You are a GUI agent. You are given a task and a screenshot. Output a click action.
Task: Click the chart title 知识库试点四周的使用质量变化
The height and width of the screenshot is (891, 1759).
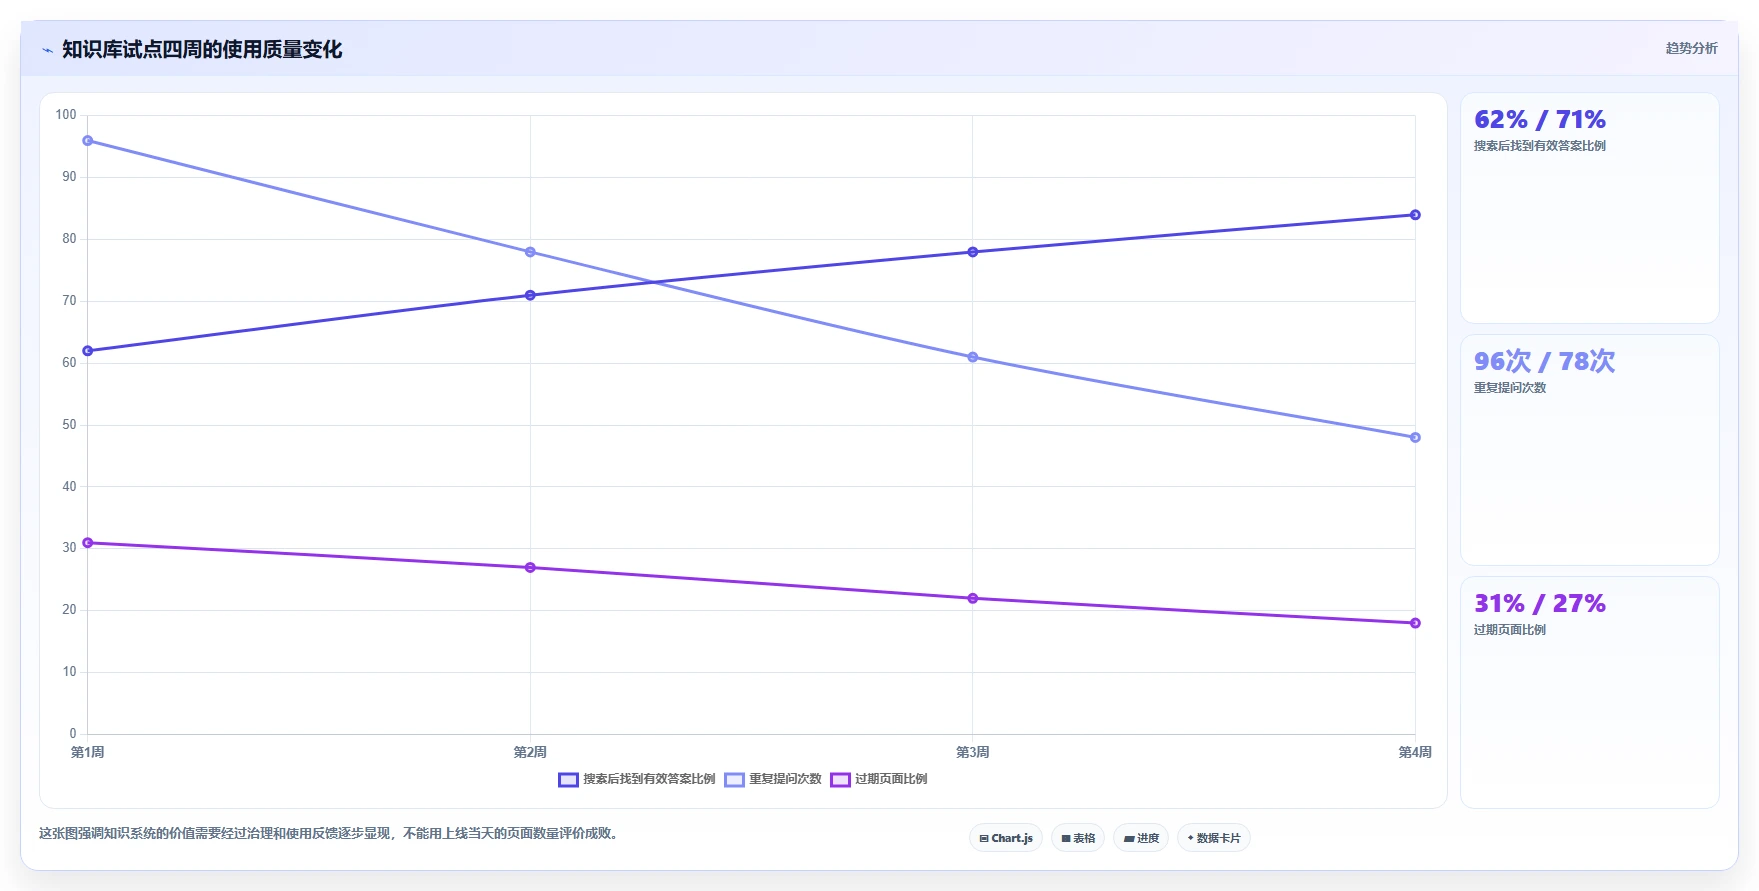pyautogui.click(x=202, y=50)
